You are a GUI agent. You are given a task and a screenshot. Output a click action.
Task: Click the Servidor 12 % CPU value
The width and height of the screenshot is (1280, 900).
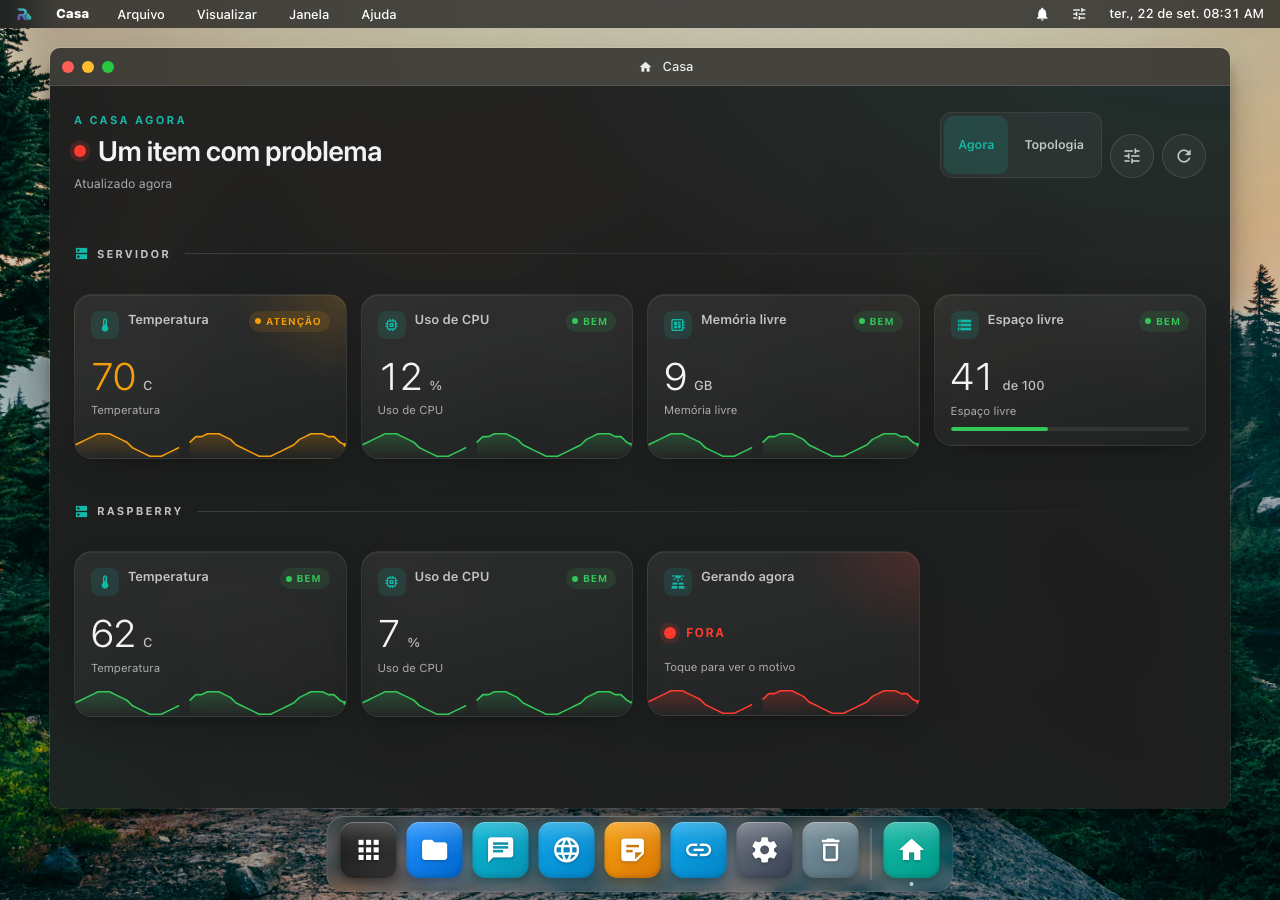[x=410, y=378]
